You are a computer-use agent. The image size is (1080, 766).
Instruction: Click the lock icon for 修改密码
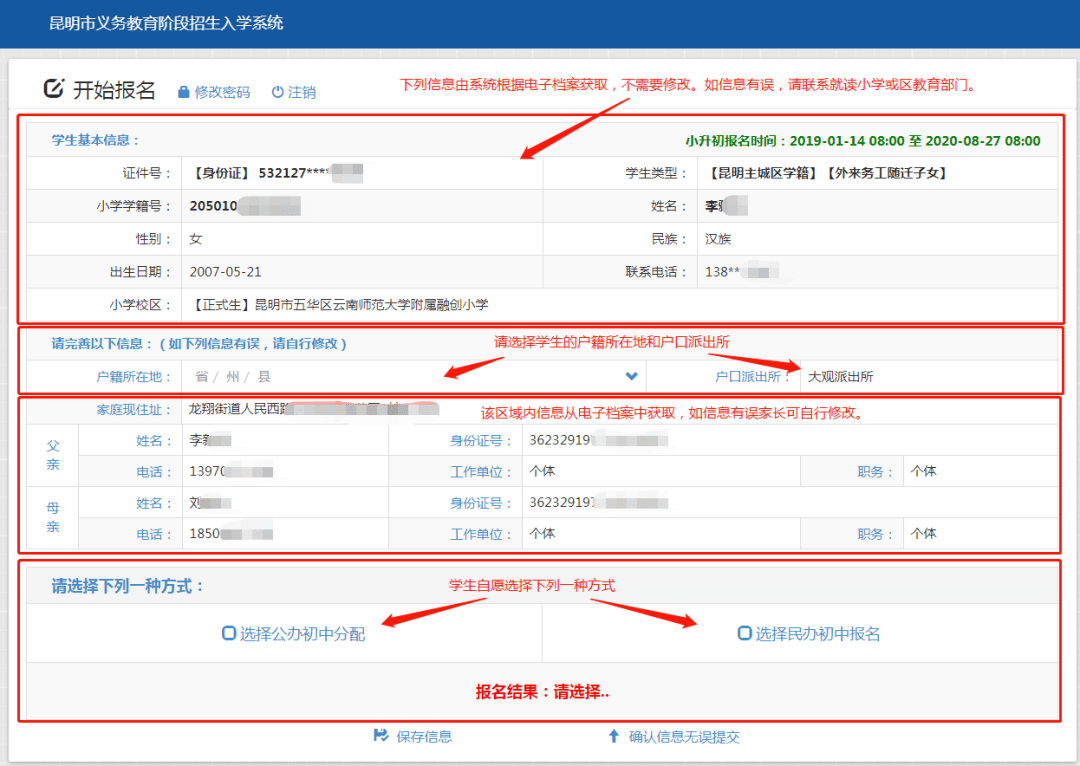tap(183, 92)
